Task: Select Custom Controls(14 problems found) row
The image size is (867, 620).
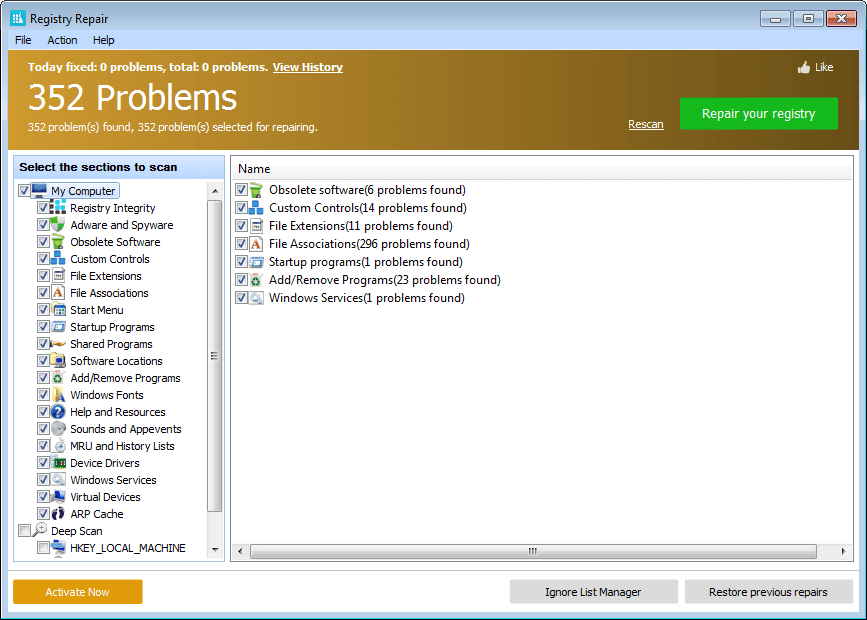Action: click(368, 207)
